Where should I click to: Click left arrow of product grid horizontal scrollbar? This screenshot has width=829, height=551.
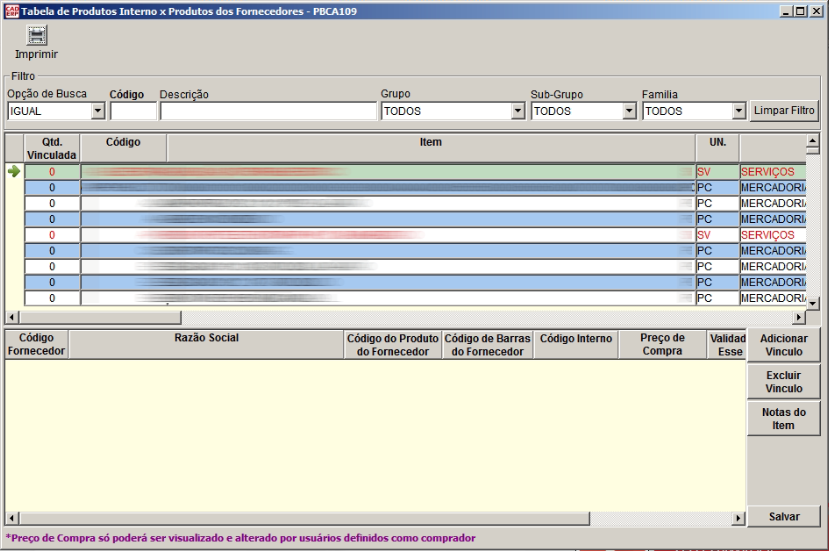click(x=12, y=317)
